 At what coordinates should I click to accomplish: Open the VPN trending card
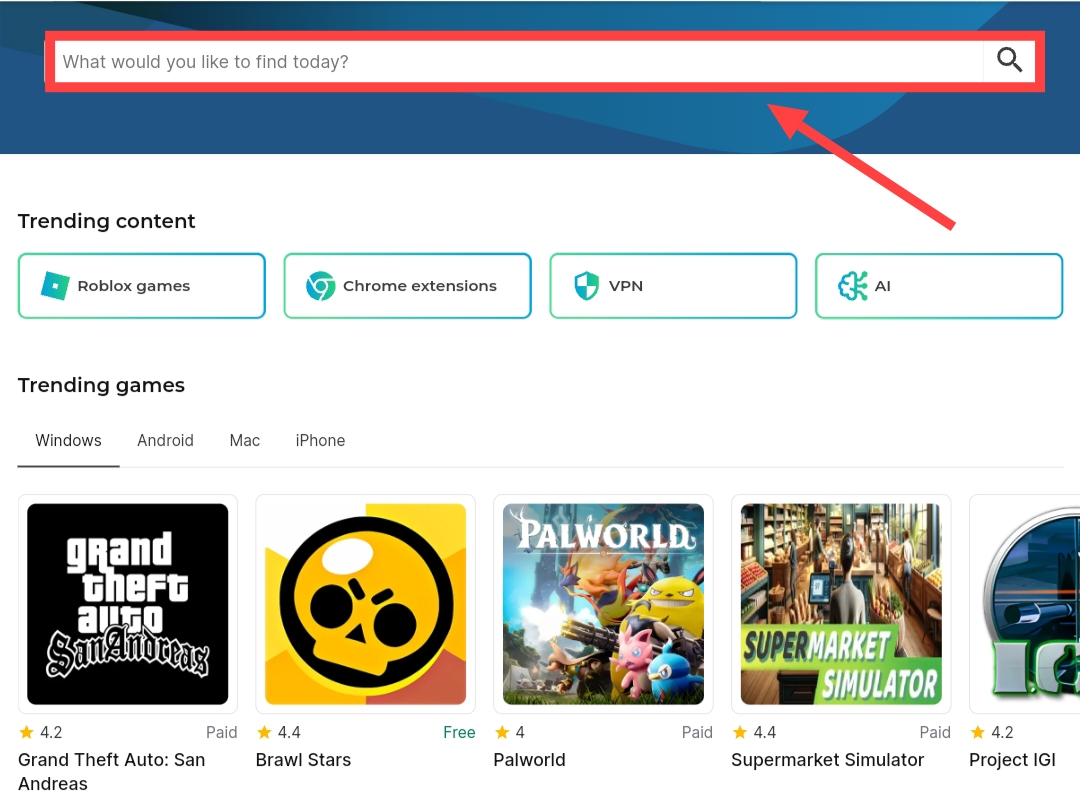[673, 286]
